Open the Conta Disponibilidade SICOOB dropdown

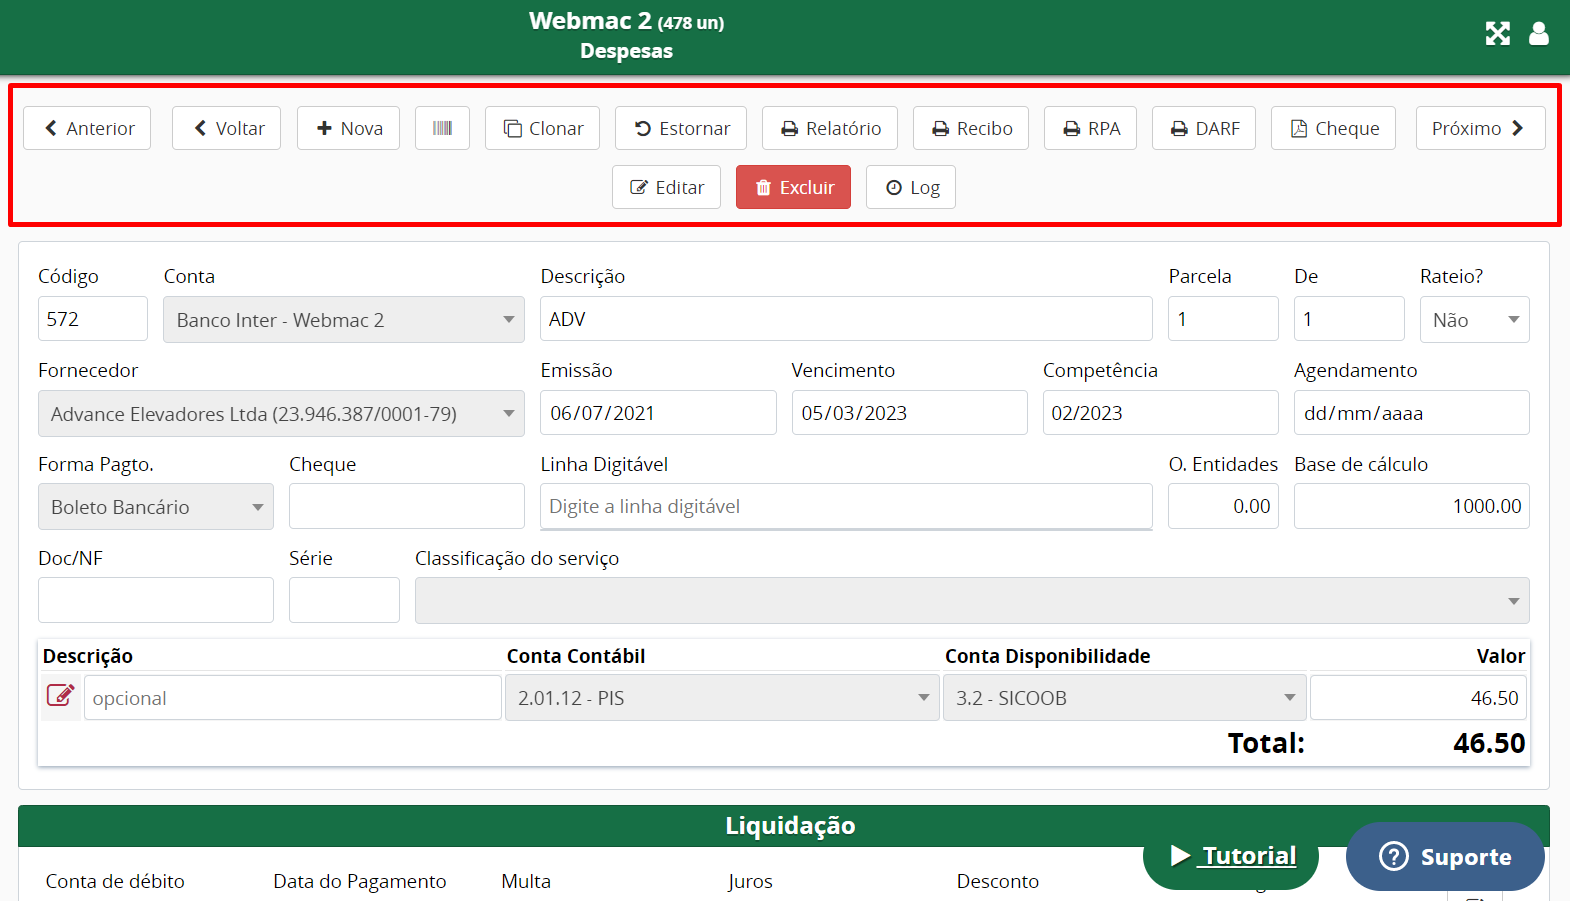coord(1124,698)
